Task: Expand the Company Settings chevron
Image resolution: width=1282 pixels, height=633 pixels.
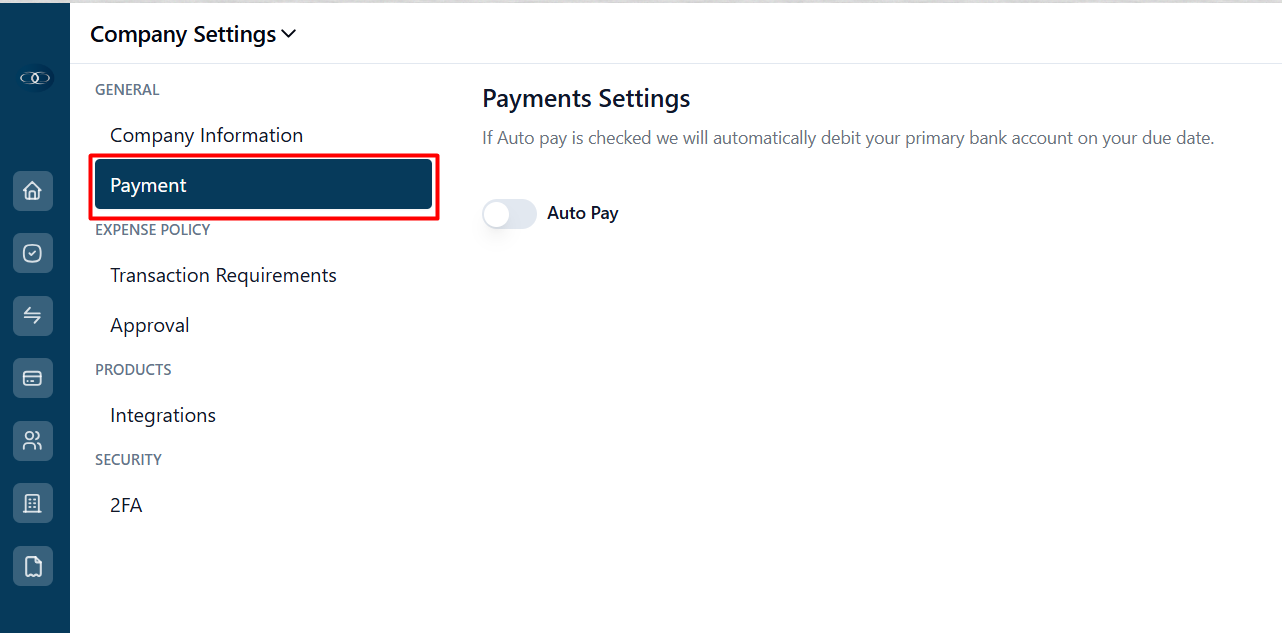Action: tap(289, 34)
